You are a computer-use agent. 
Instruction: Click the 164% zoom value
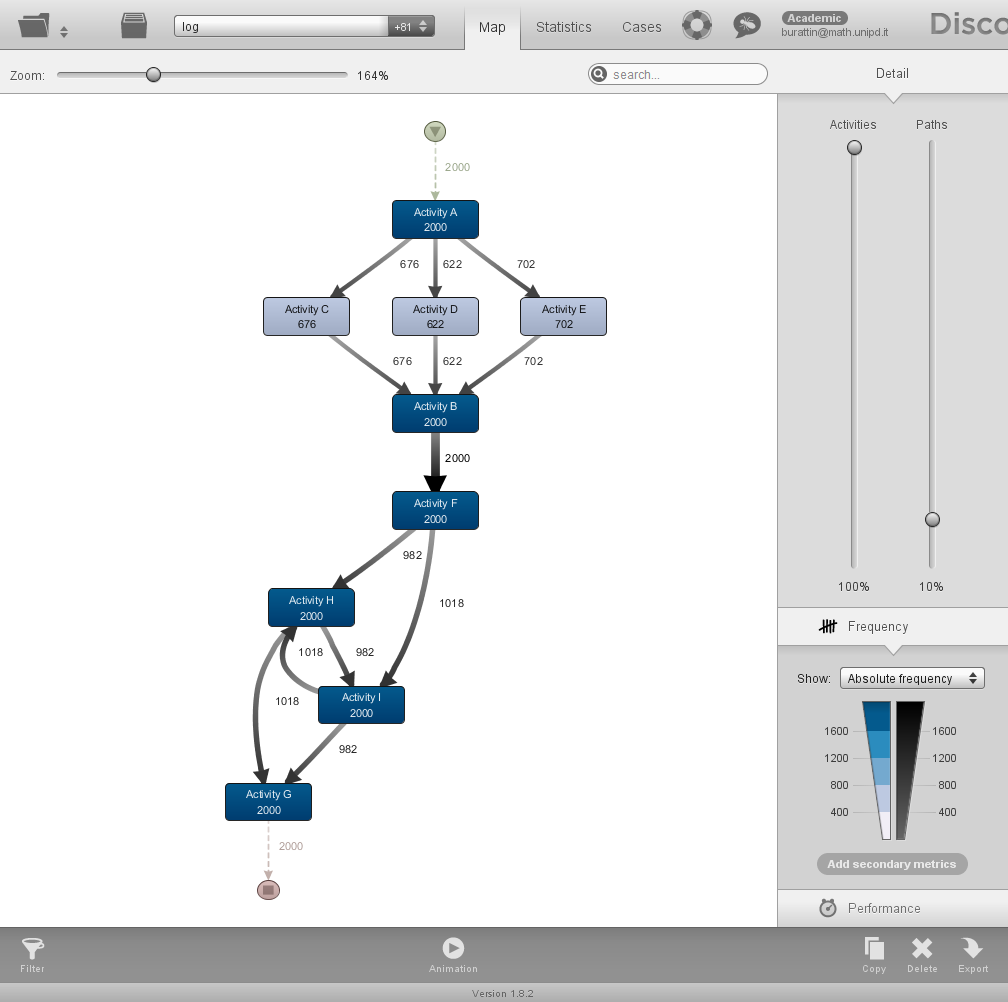[x=373, y=76]
